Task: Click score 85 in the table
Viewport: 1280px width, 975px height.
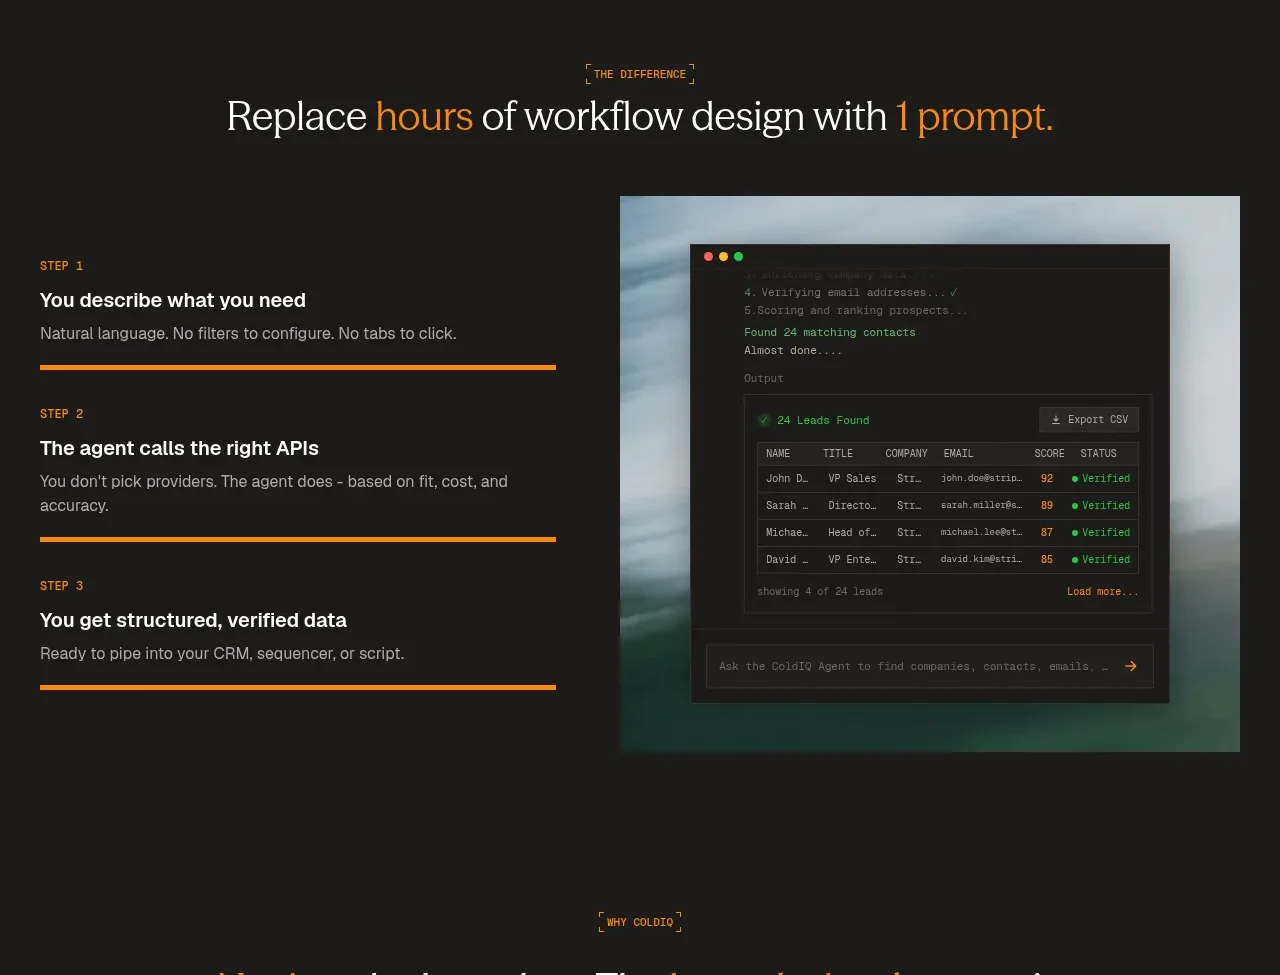Action: 1047,560
